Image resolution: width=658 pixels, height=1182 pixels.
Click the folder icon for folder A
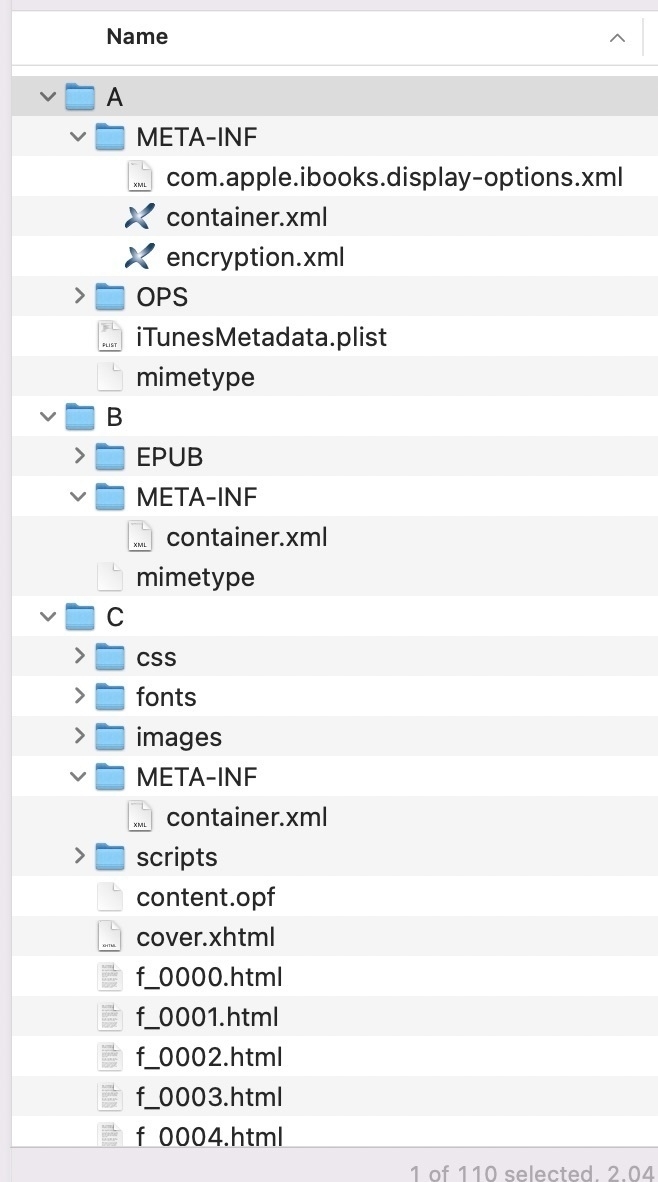tap(80, 96)
